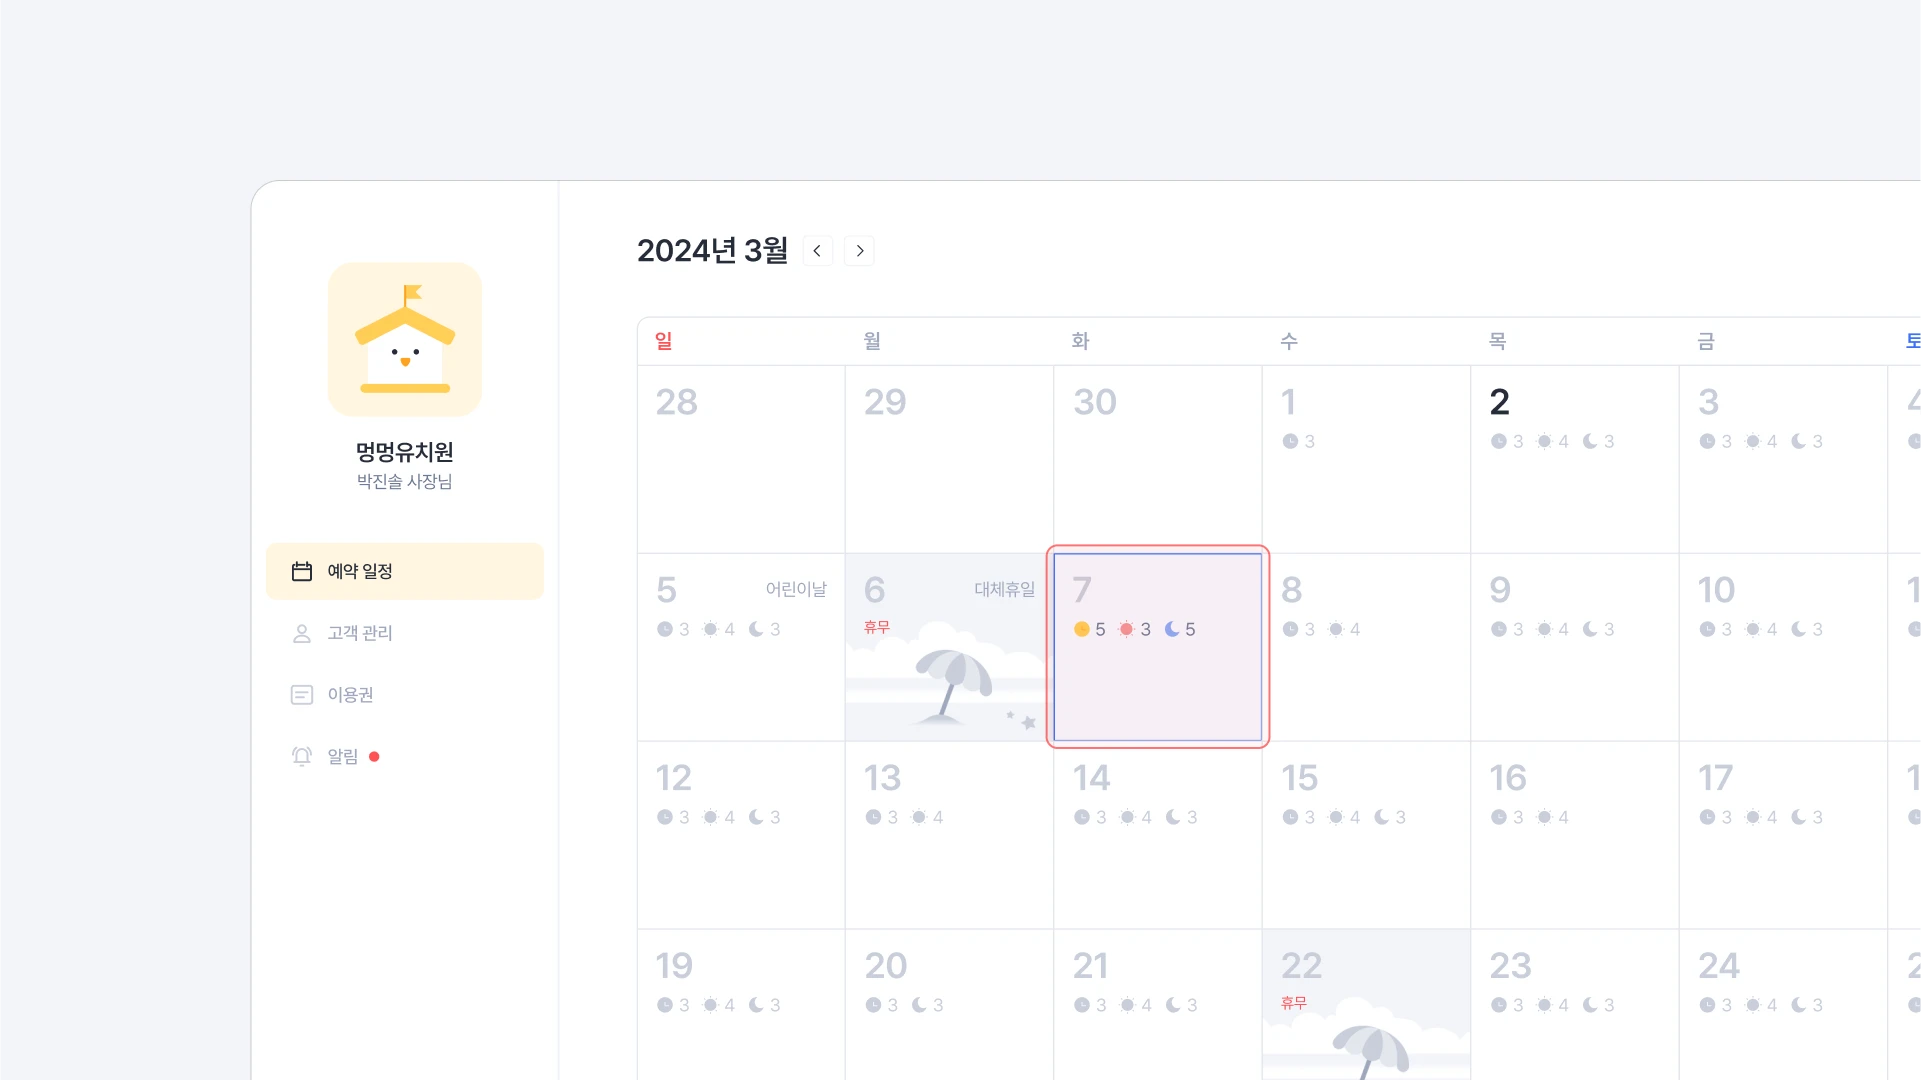This screenshot has height=1080, width=1921.
Task: Select the highlighted day 7 cell
Action: [1158, 647]
